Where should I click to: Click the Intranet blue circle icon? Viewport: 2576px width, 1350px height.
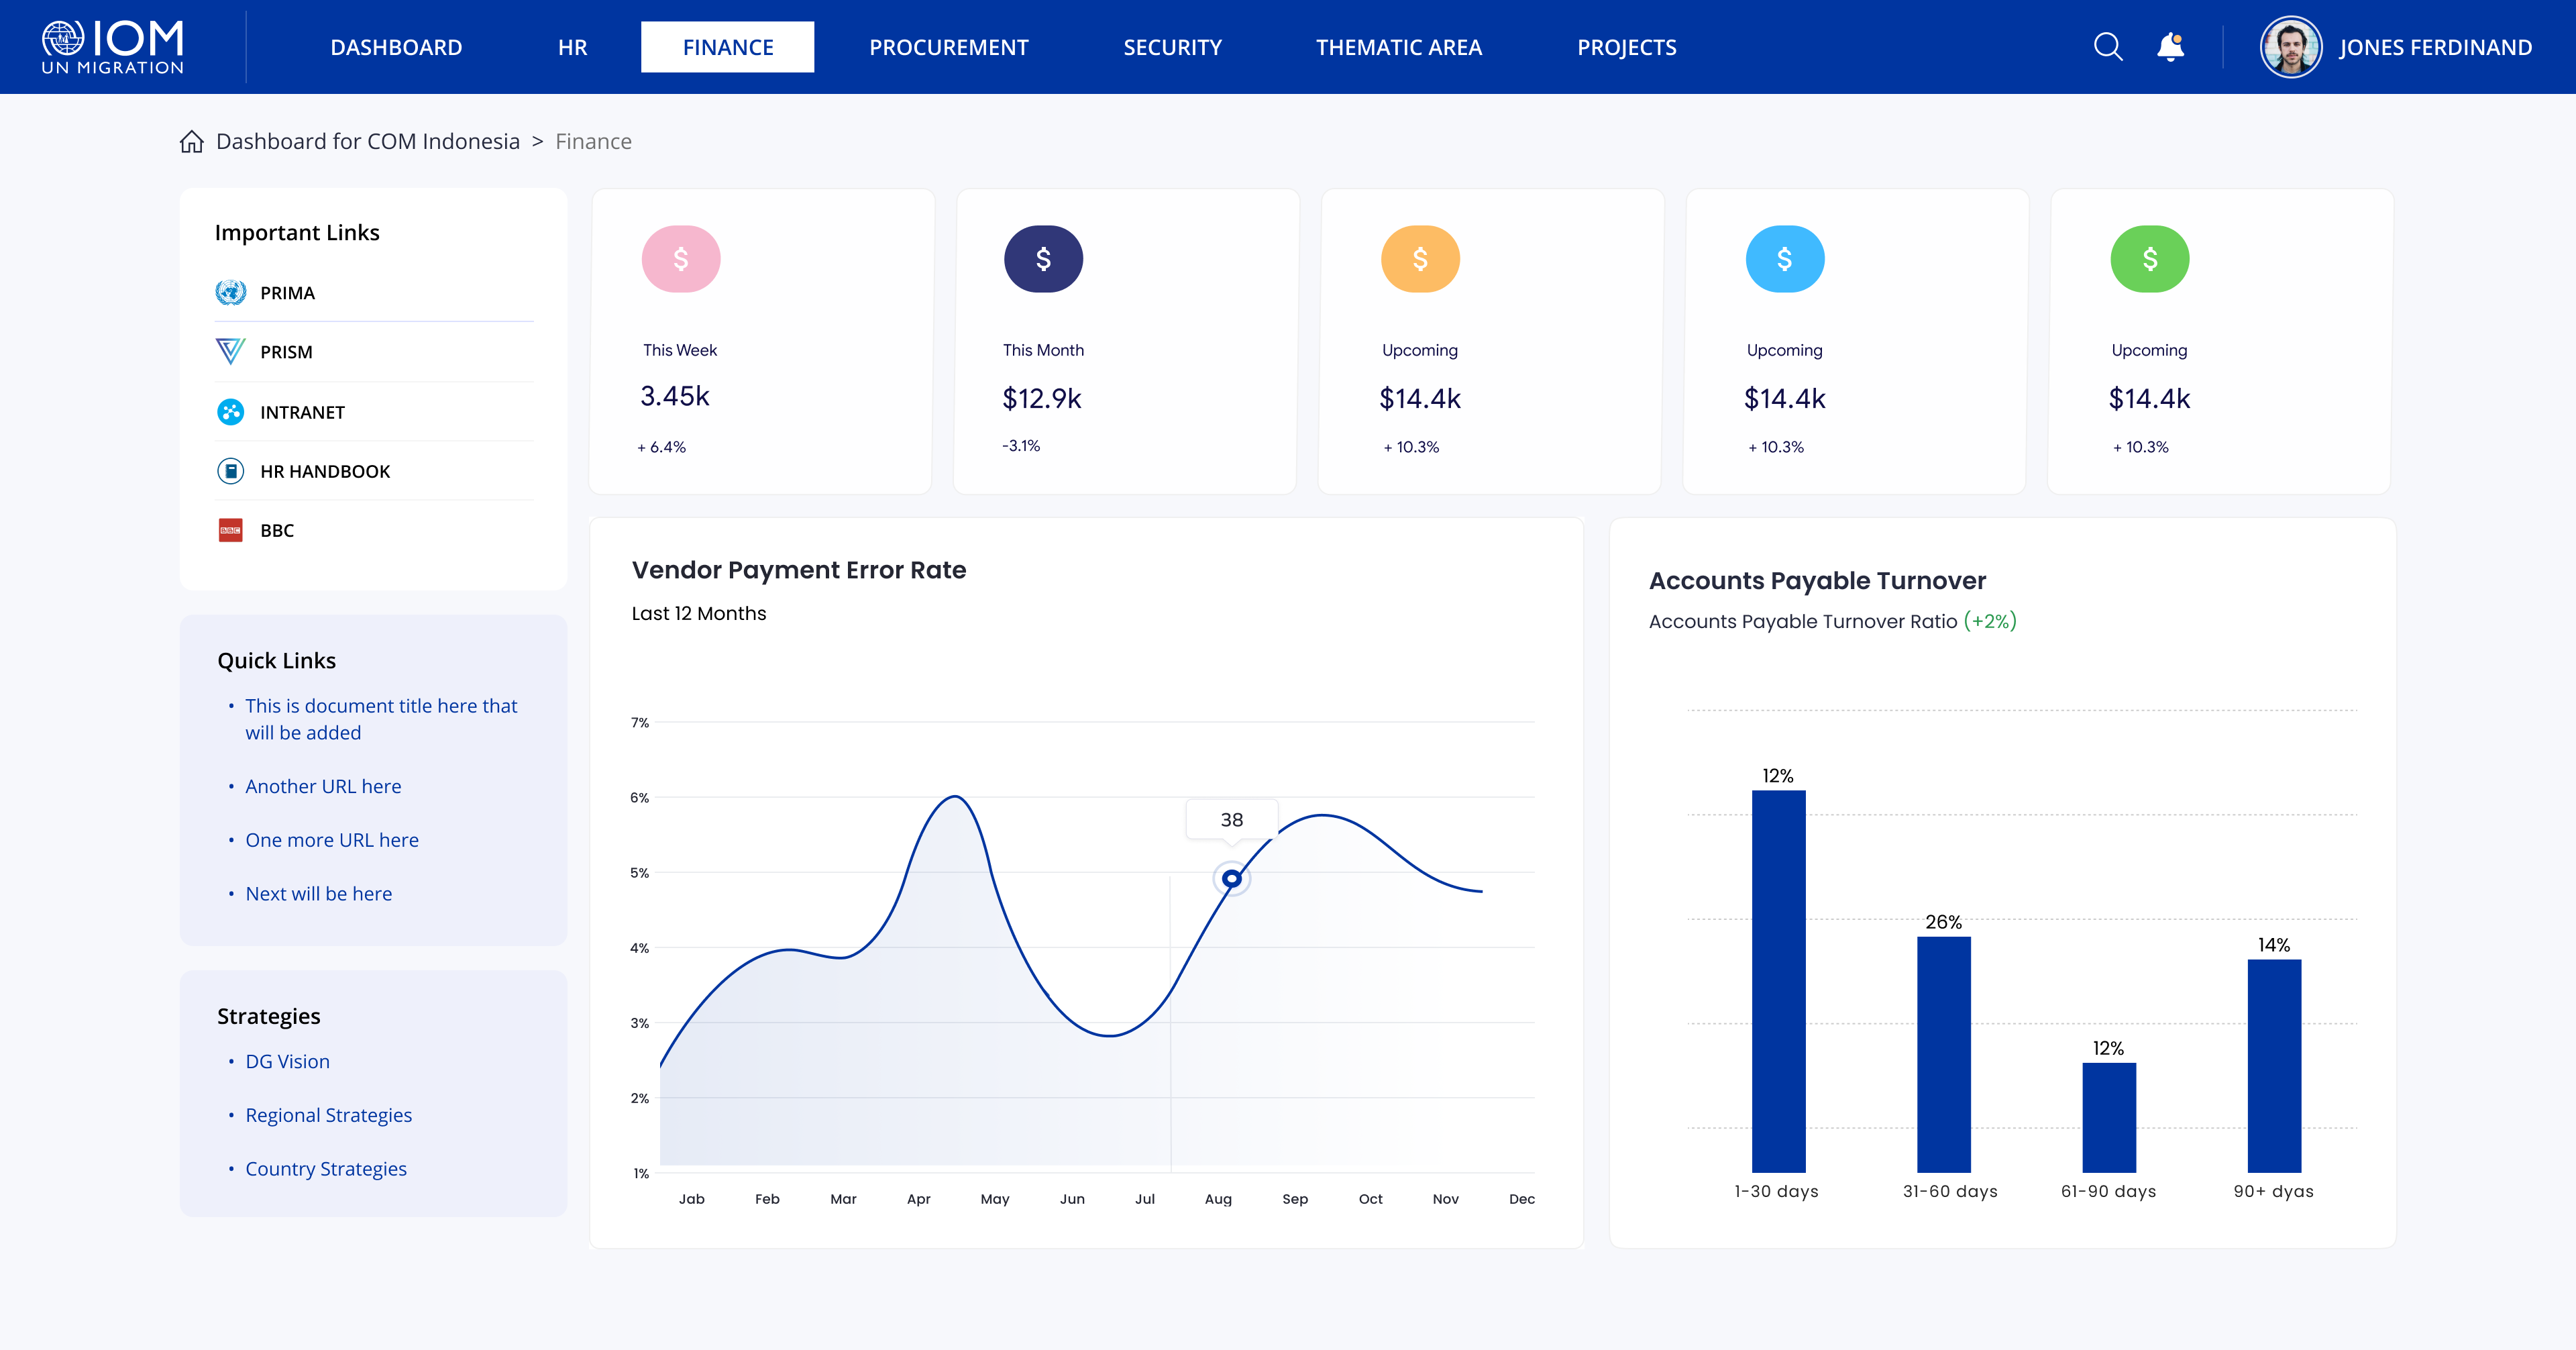tap(231, 412)
